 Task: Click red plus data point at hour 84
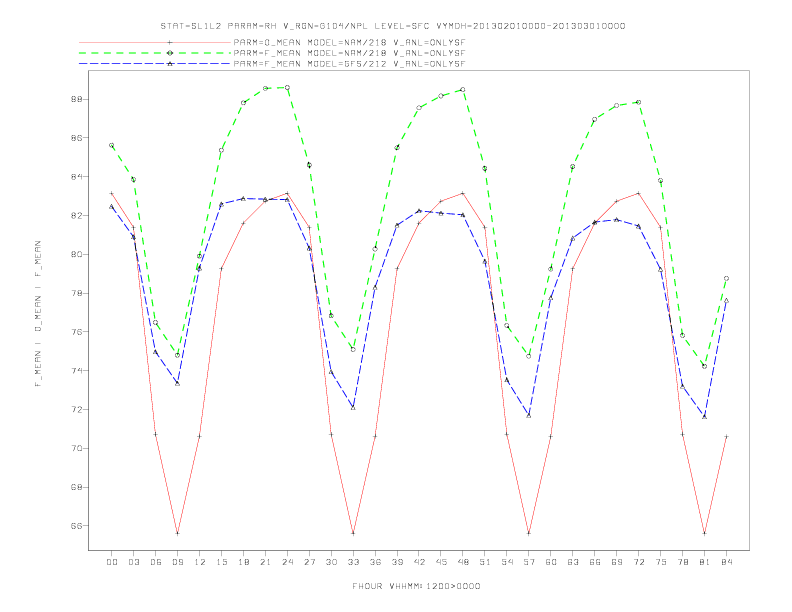(x=726, y=436)
